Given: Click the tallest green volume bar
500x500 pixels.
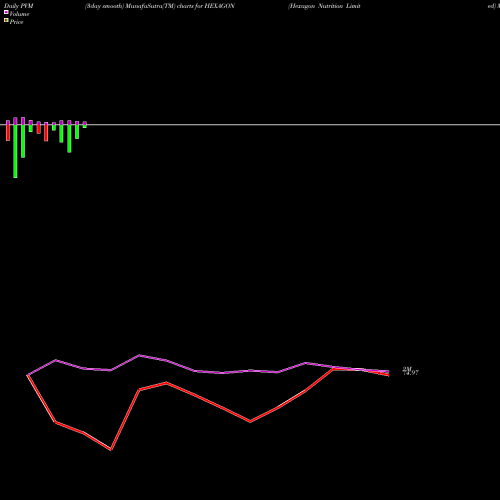Looking at the screenshot, I should coord(15,151).
